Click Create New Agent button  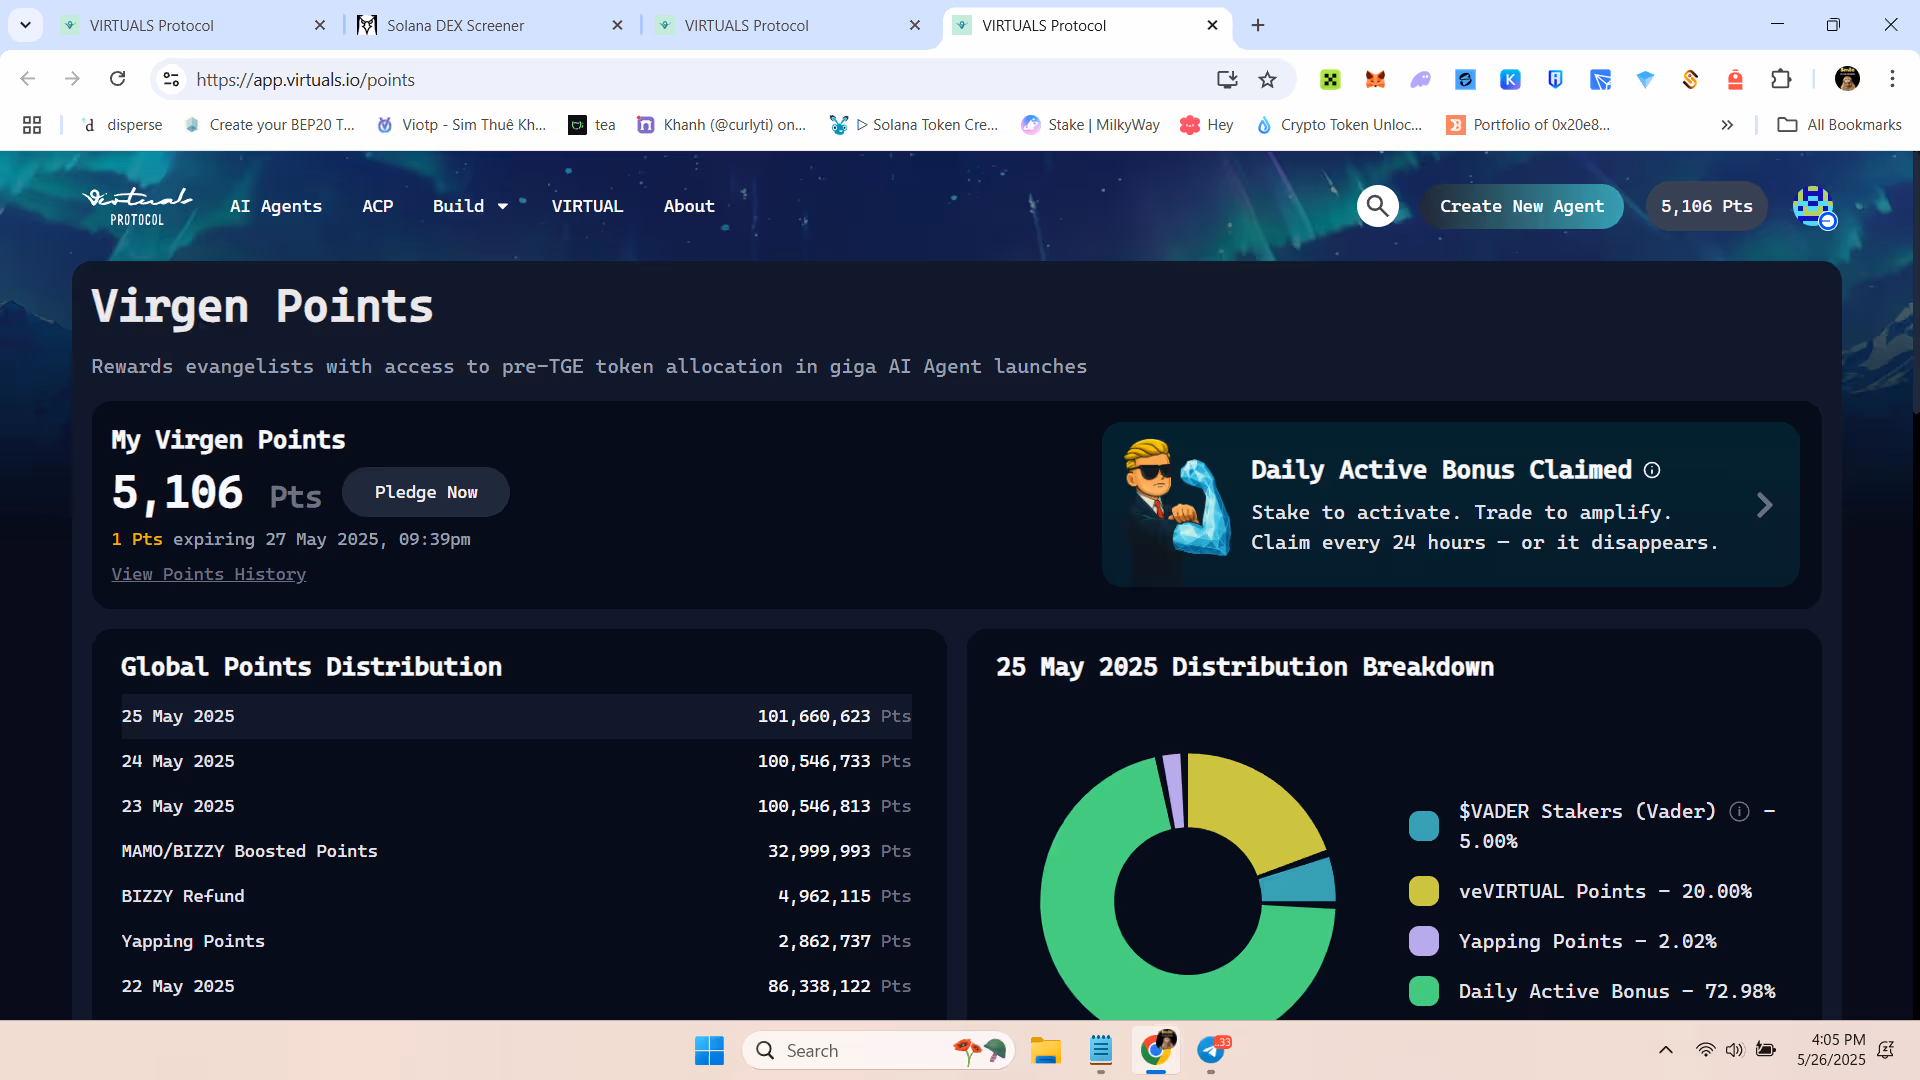click(x=1521, y=206)
